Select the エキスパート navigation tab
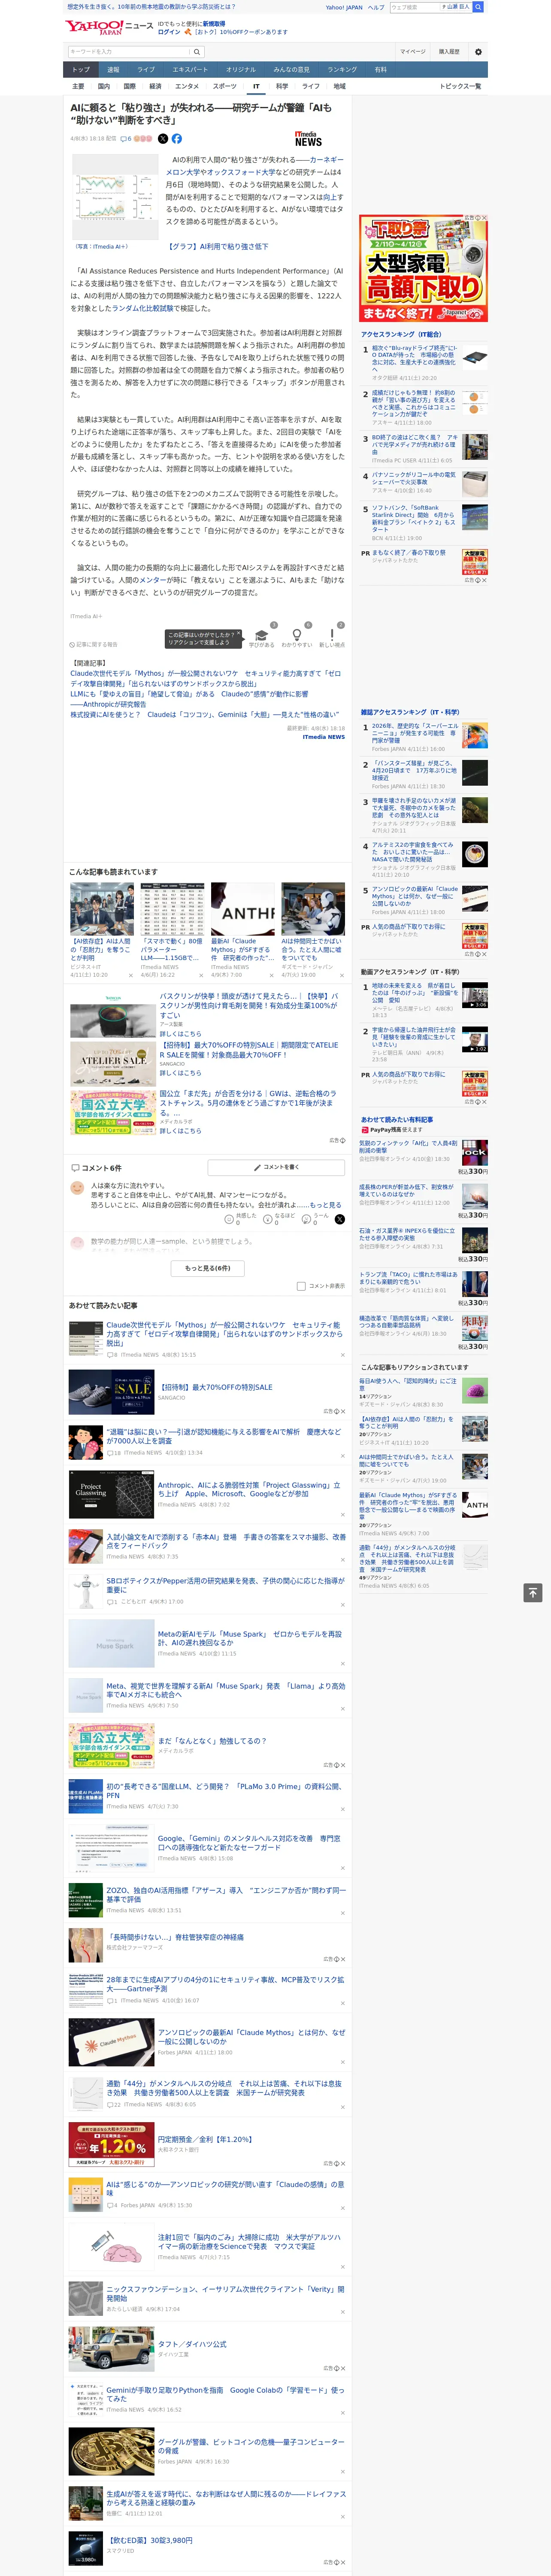The width and height of the screenshot is (551, 2576). tap(190, 70)
